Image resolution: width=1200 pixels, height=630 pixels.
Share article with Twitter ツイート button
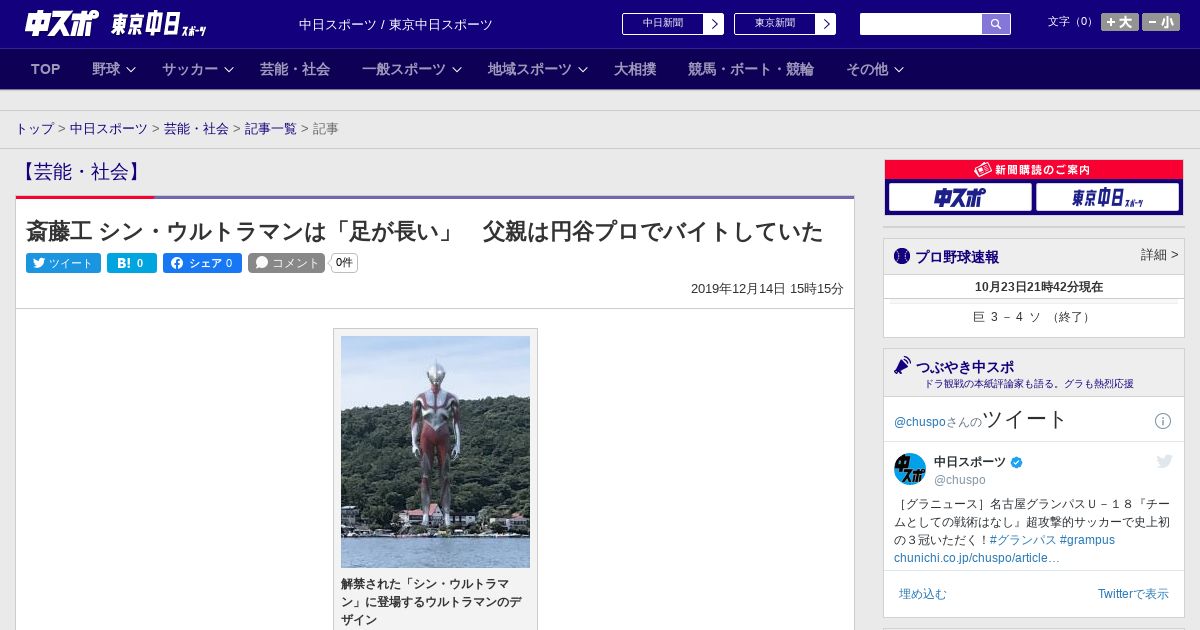[x=63, y=263]
